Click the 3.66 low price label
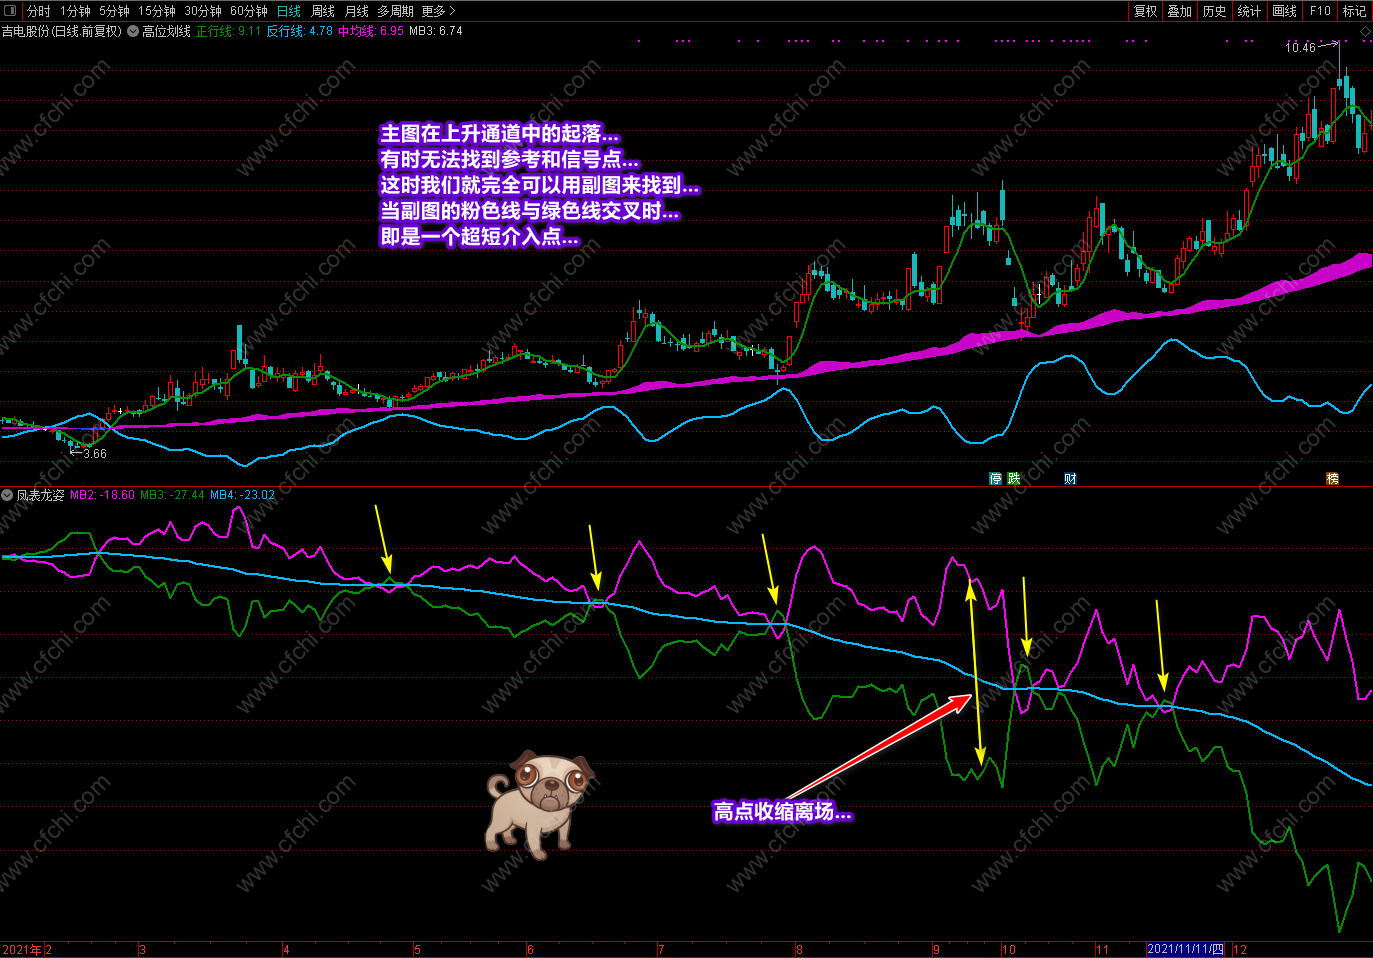Image resolution: width=1373 pixels, height=958 pixels. coord(95,454)
